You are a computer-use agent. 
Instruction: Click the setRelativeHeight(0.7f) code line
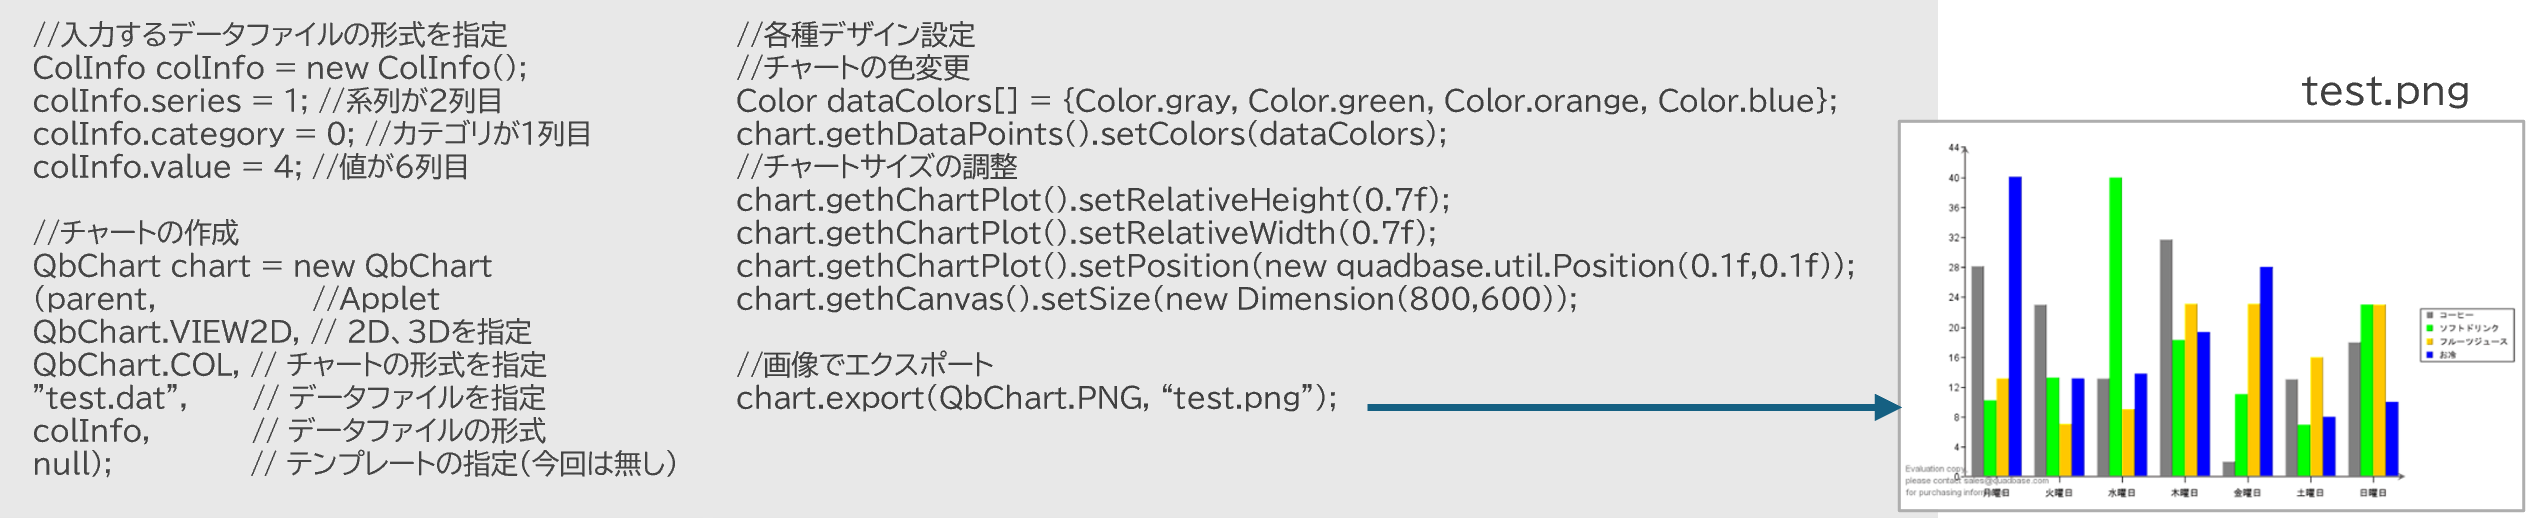click(x=1093, y=200)
